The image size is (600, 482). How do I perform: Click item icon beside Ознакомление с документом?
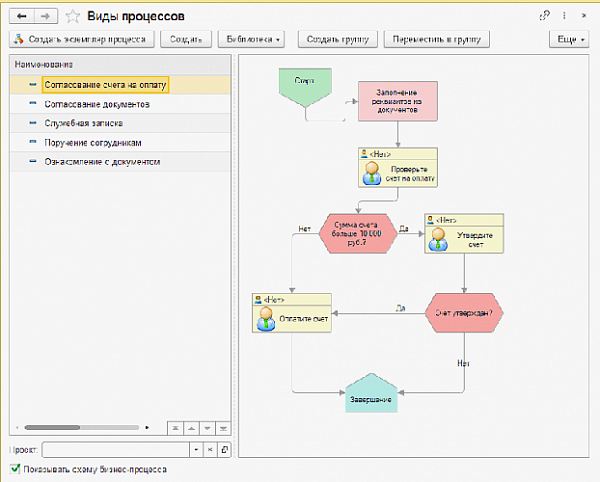point(33,161)
